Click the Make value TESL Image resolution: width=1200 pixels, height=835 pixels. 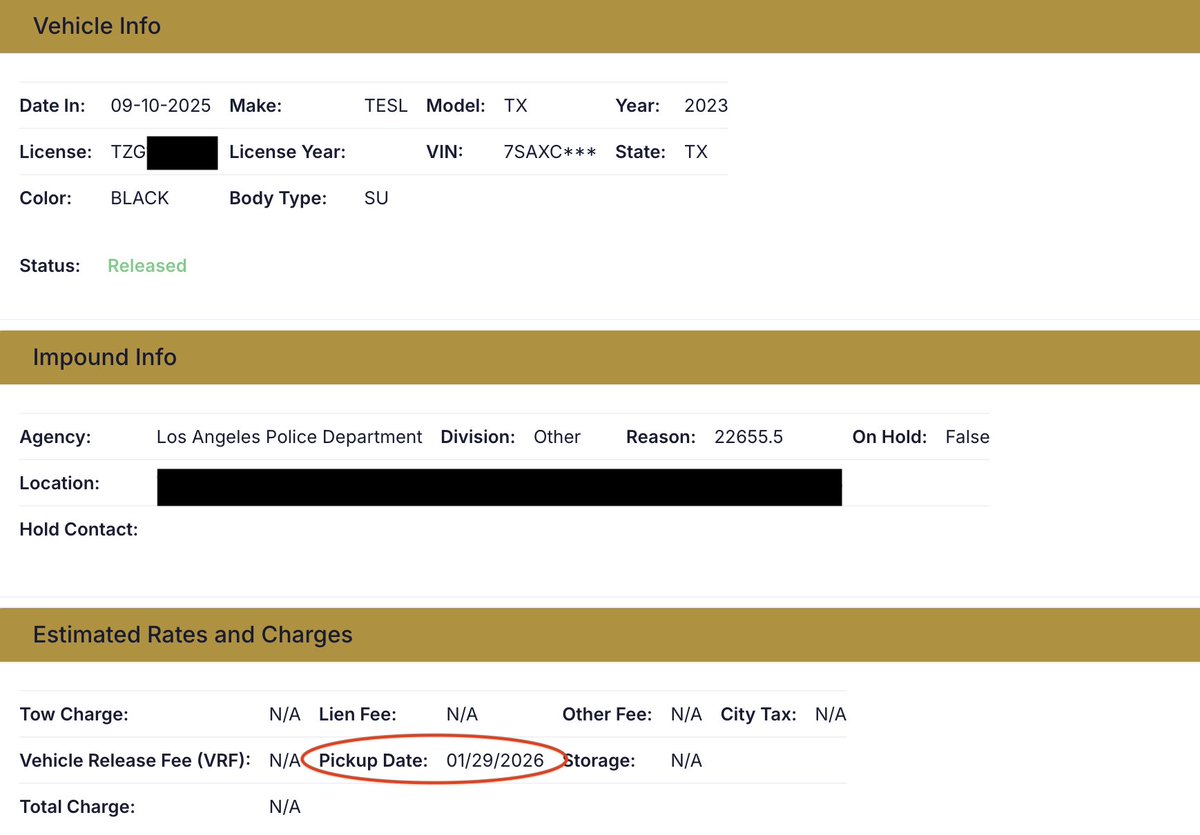click(x=386, y=106)
